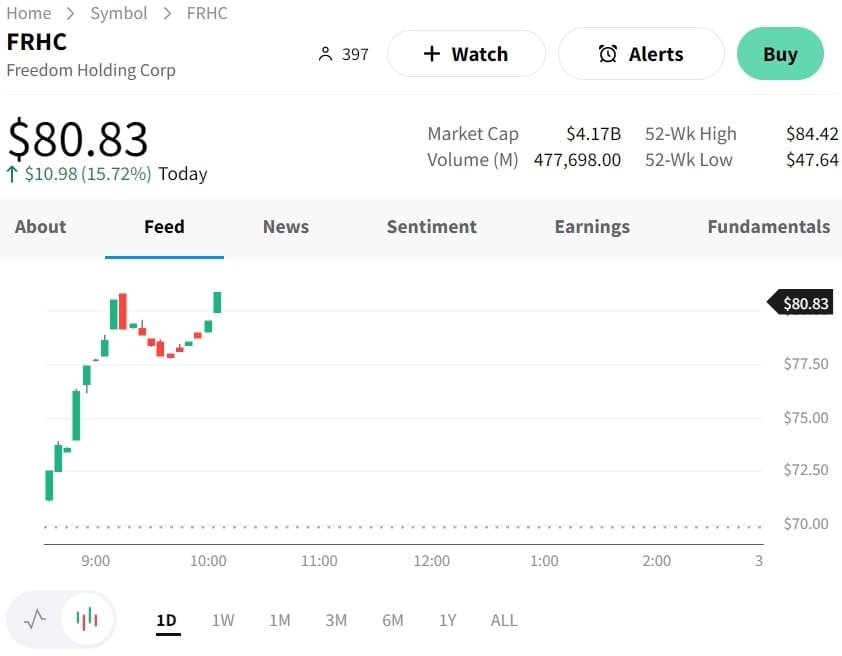Open the Sentiment tab
The height and width of the screenshot is (656, 842).
click(x=431, y=227)
